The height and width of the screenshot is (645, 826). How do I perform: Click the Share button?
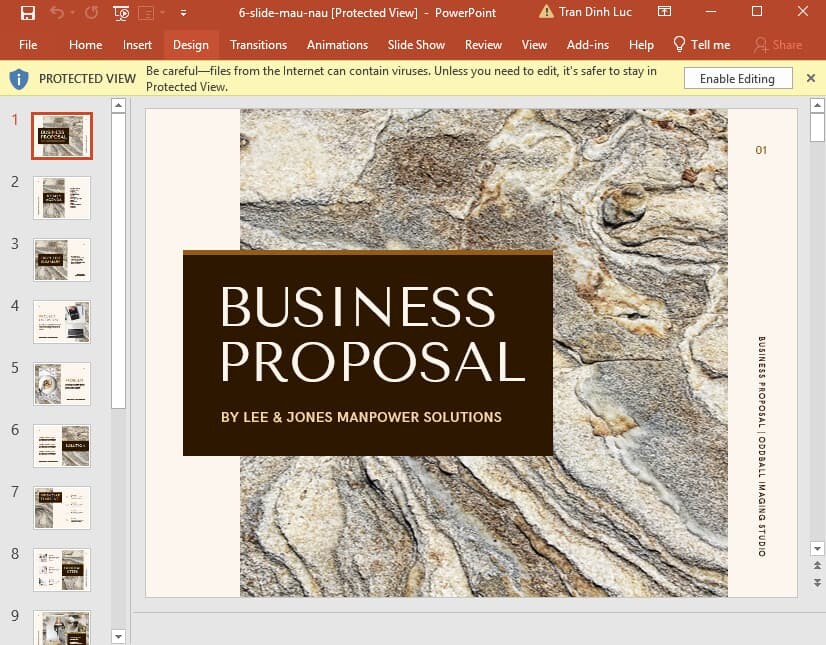click(x=778, y=45)
